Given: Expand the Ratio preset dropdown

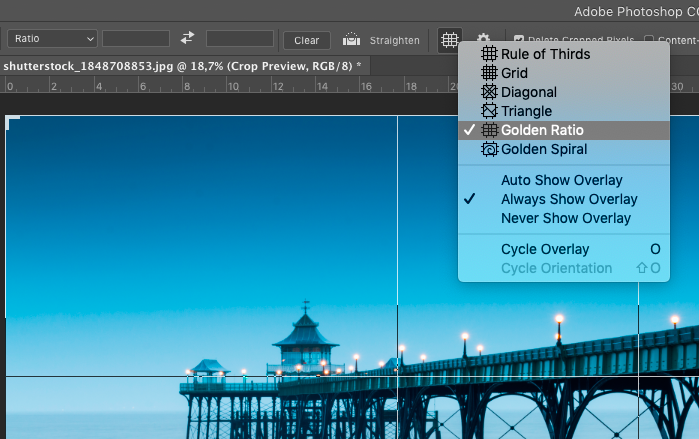Looking at the screenshot, I should [52, 39].
